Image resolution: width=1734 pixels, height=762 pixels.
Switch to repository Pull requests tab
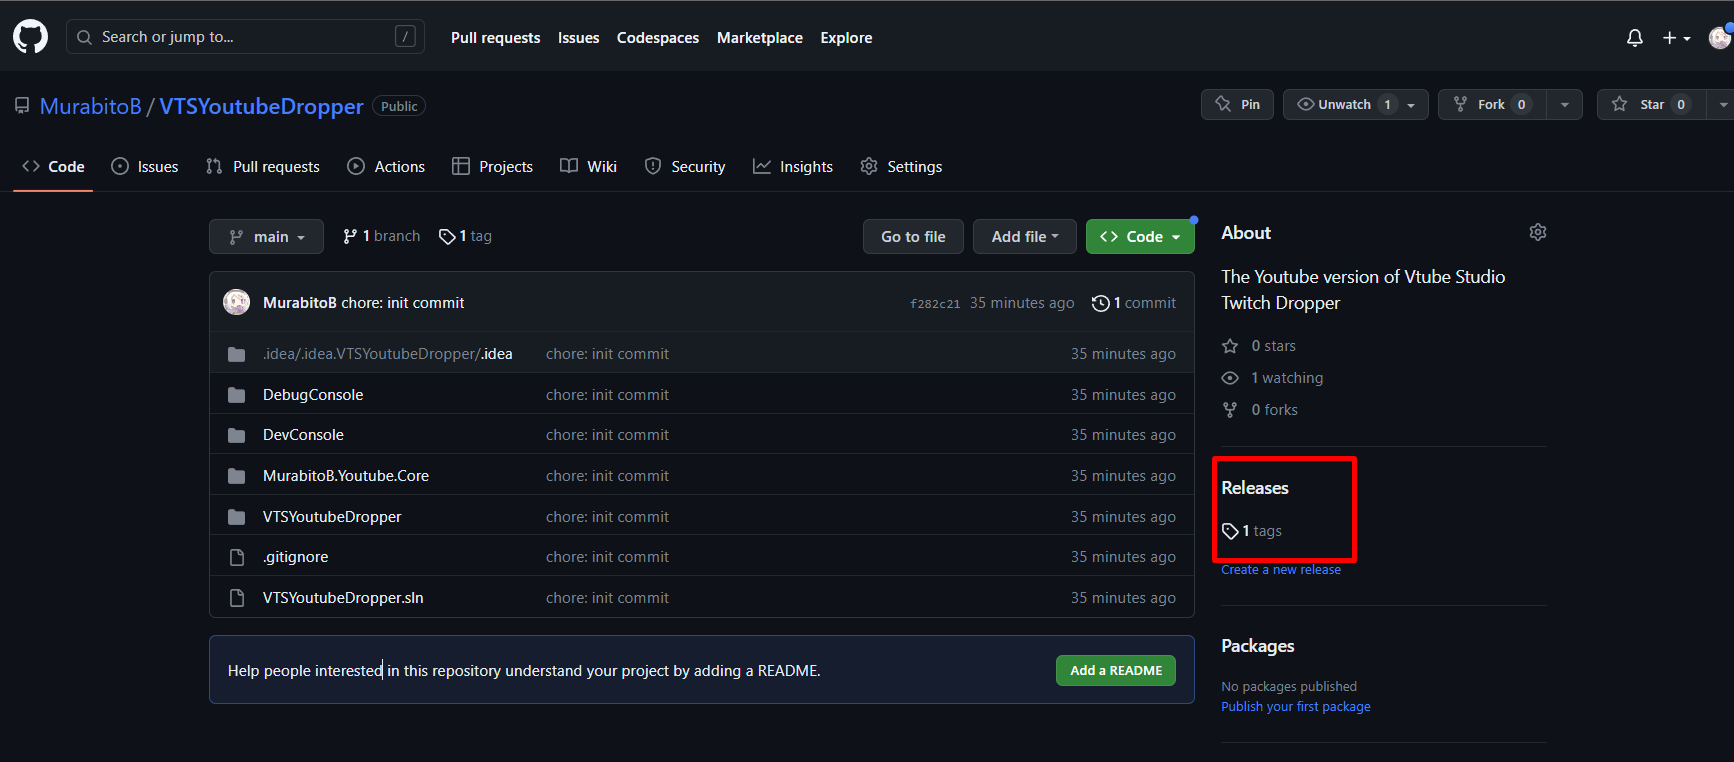point(263,167)
